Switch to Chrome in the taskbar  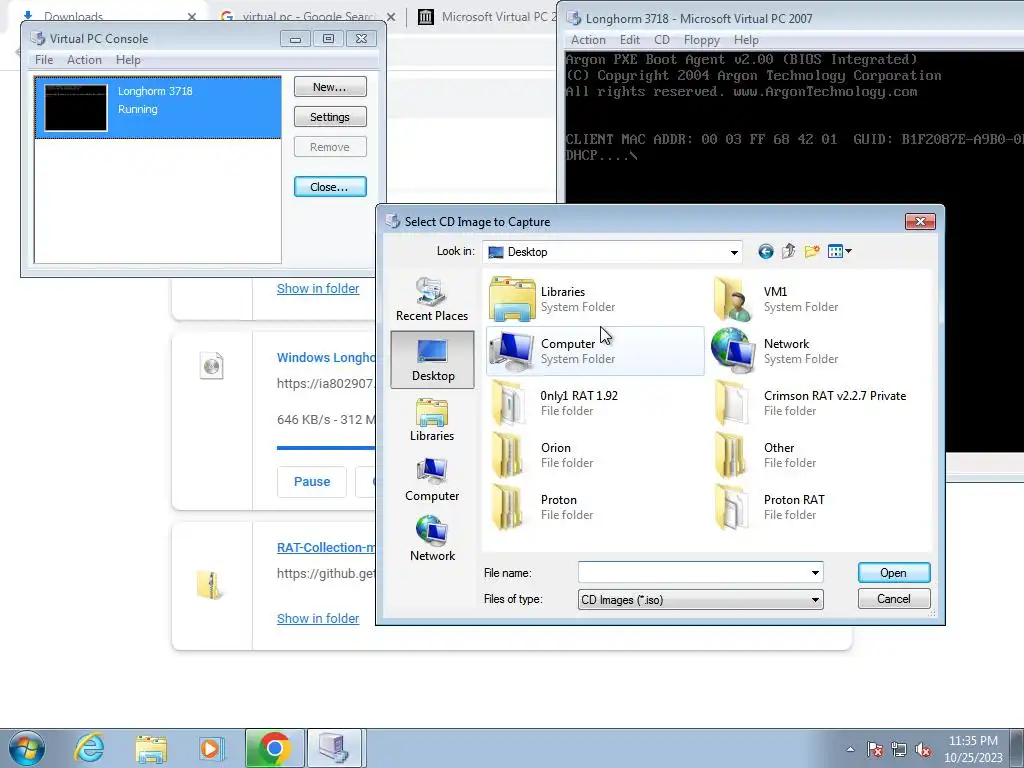[x=274, y=748]
